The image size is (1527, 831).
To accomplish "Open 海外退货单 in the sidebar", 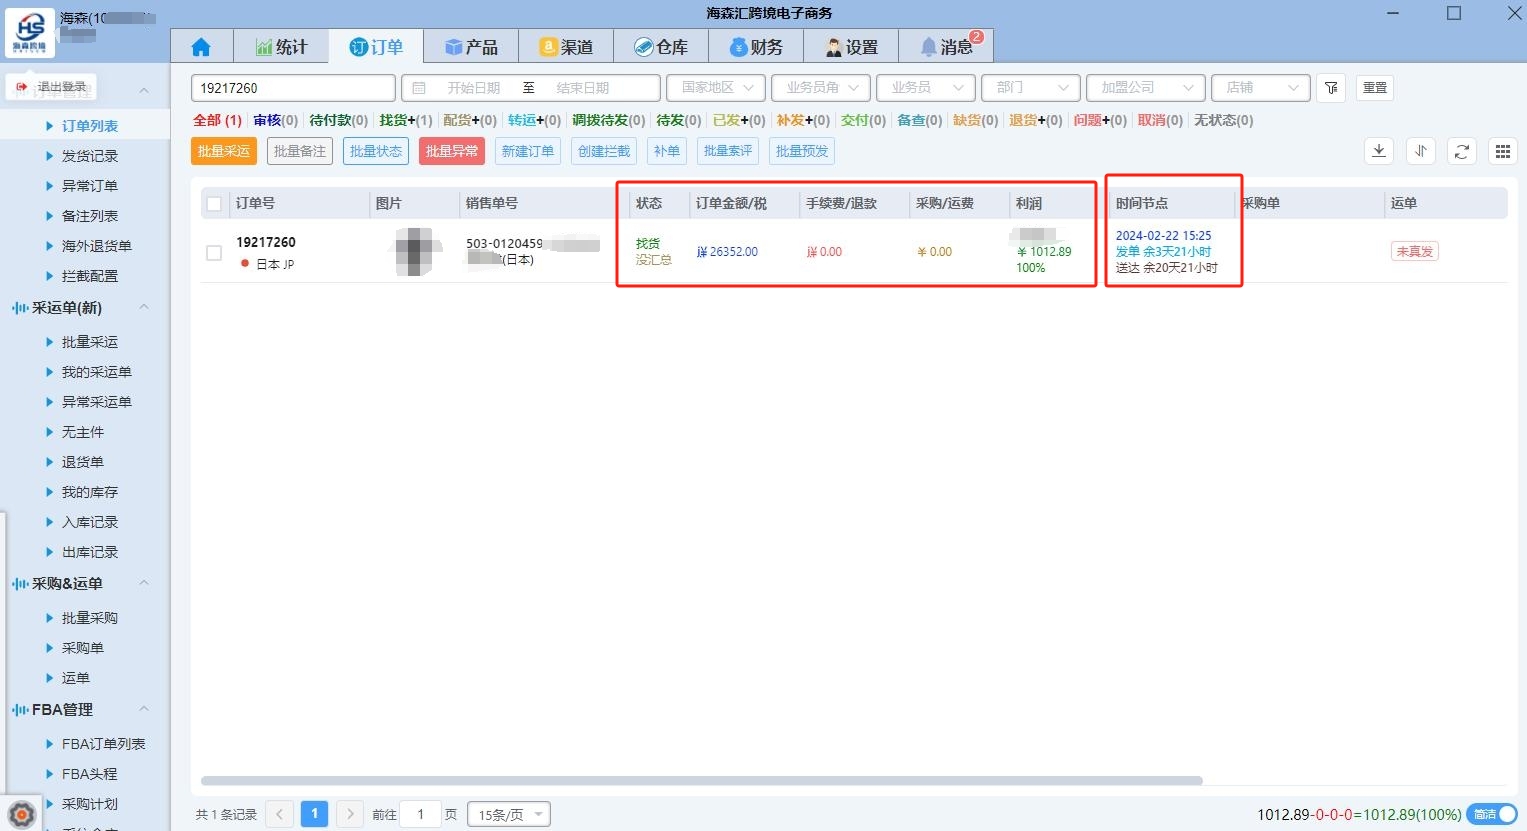I will (x=97, y=246).
